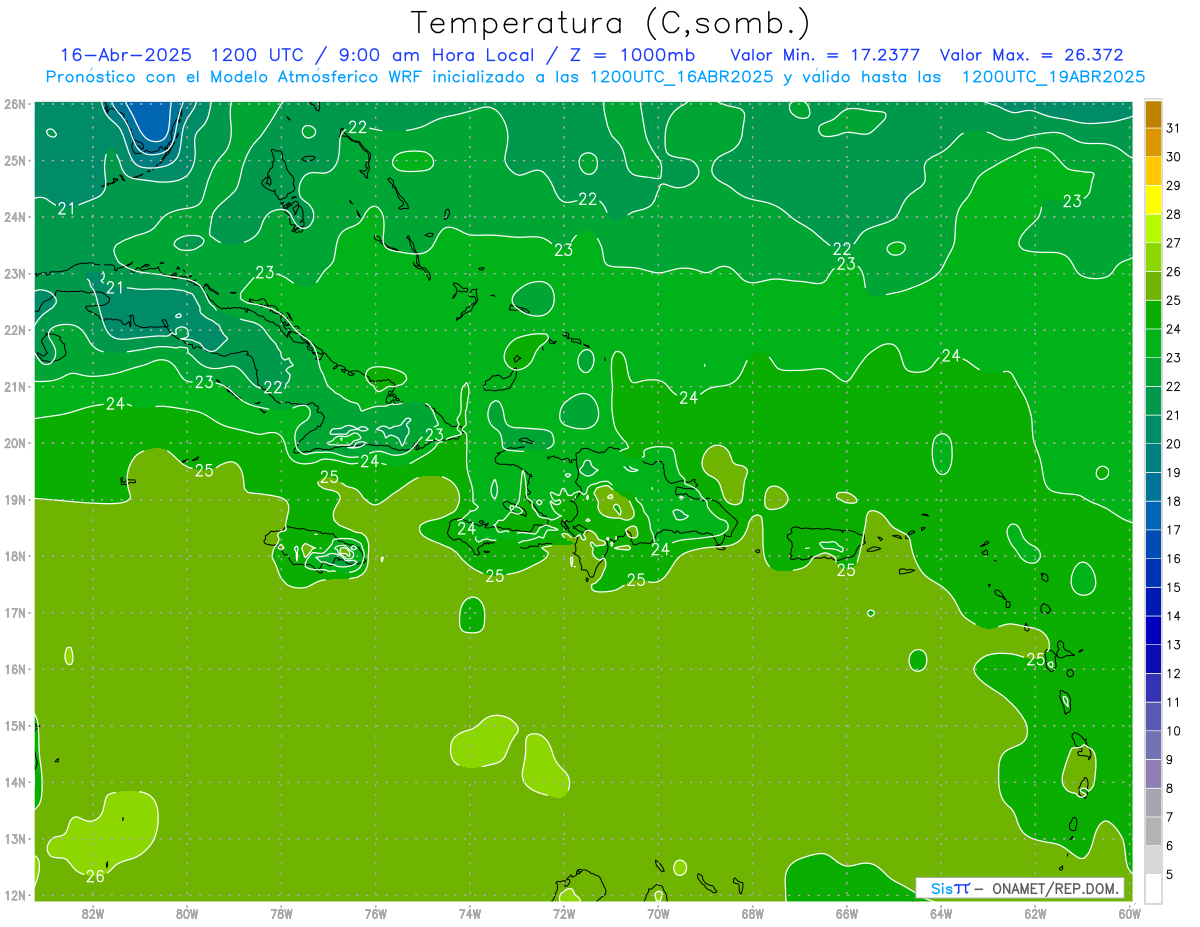
Task: Pick the green swatch between 23 and 24
Action: 1153,344
